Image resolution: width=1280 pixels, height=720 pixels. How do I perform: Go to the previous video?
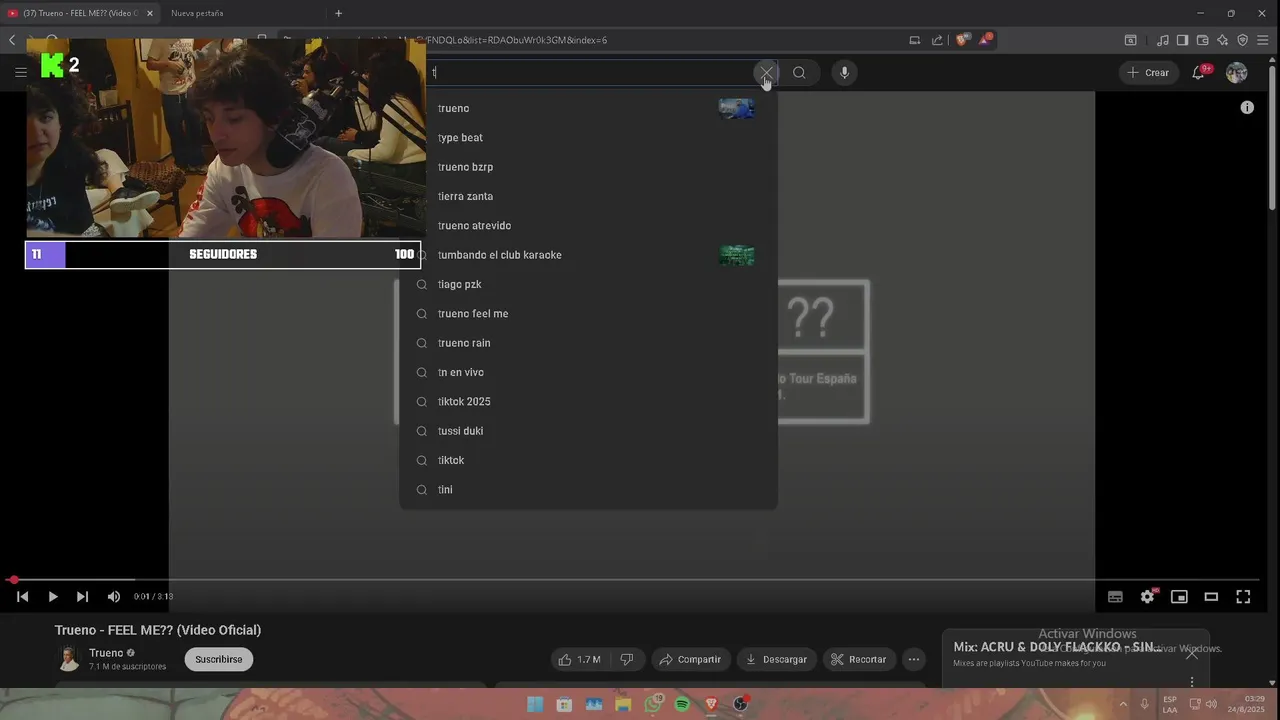point(22,597)
